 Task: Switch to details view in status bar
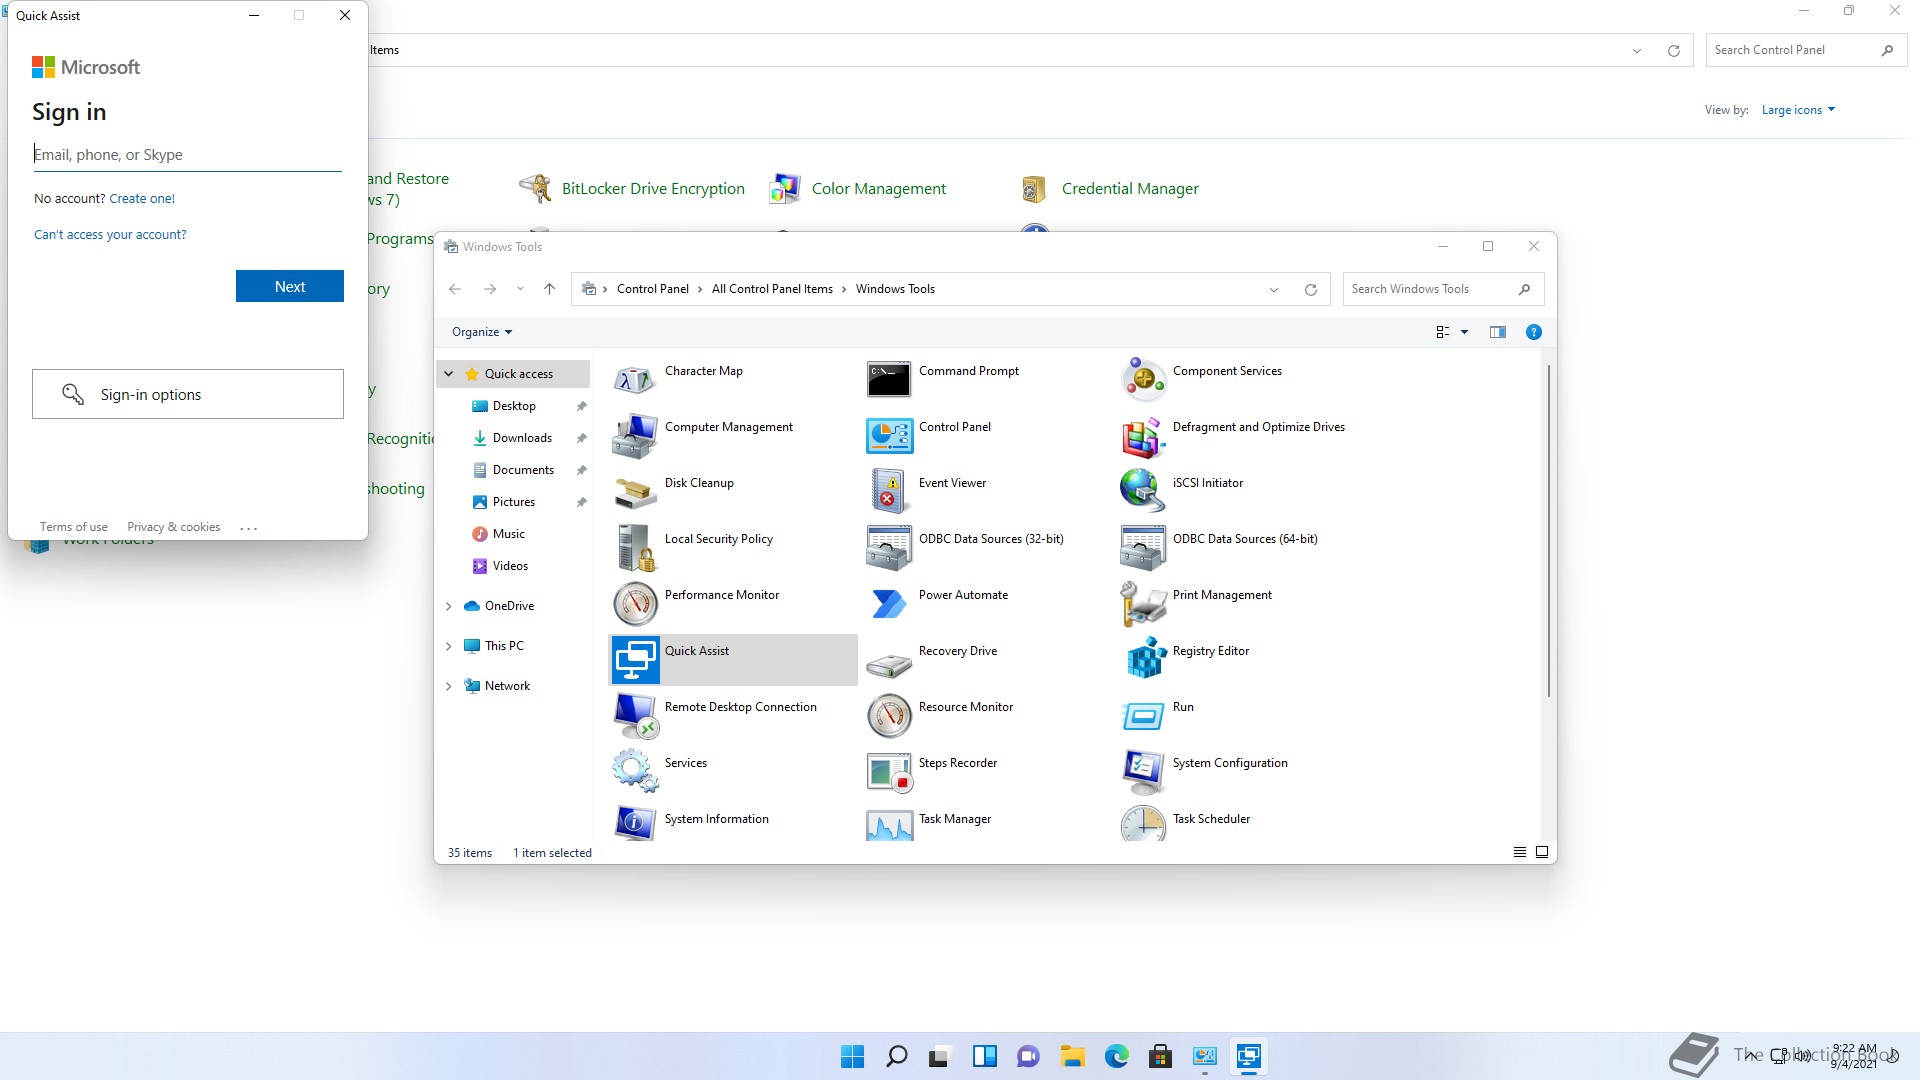pyautogui.click(x=1519, y=852)
